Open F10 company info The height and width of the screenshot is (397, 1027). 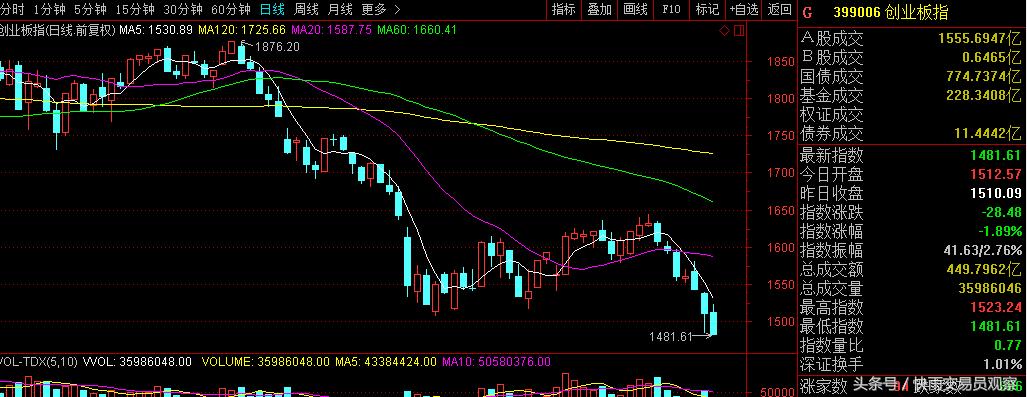pyautogui.click(x=671, y=9)
